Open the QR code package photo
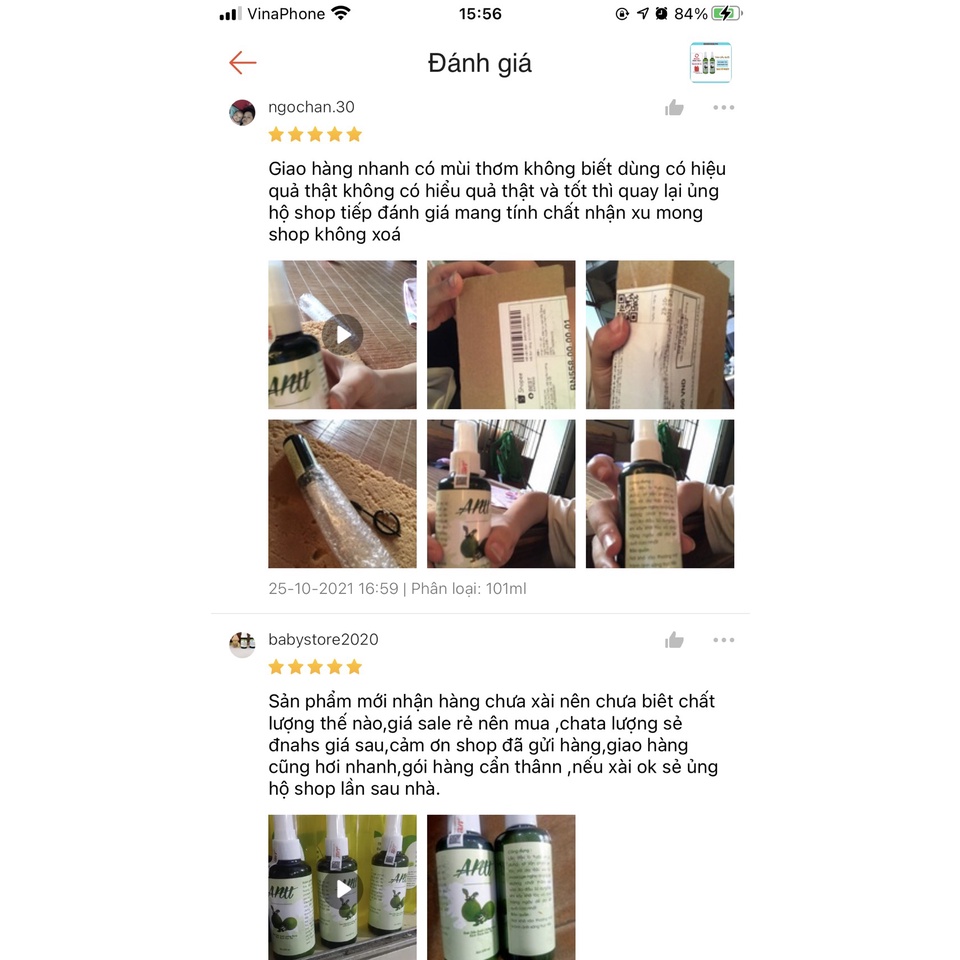Image resolution: width=960 pixels, height=960 pixels. click(x=660, y=335)
